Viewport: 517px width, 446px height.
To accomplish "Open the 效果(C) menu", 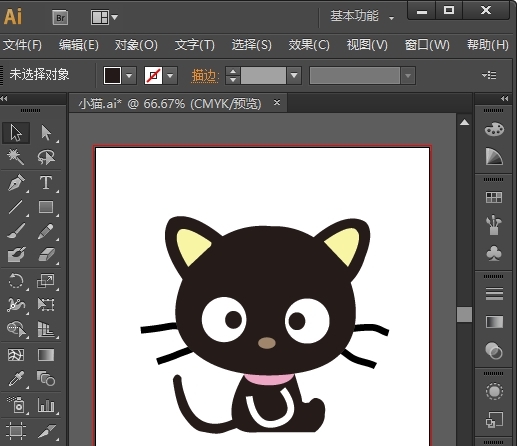I will [x=309, y=45].
